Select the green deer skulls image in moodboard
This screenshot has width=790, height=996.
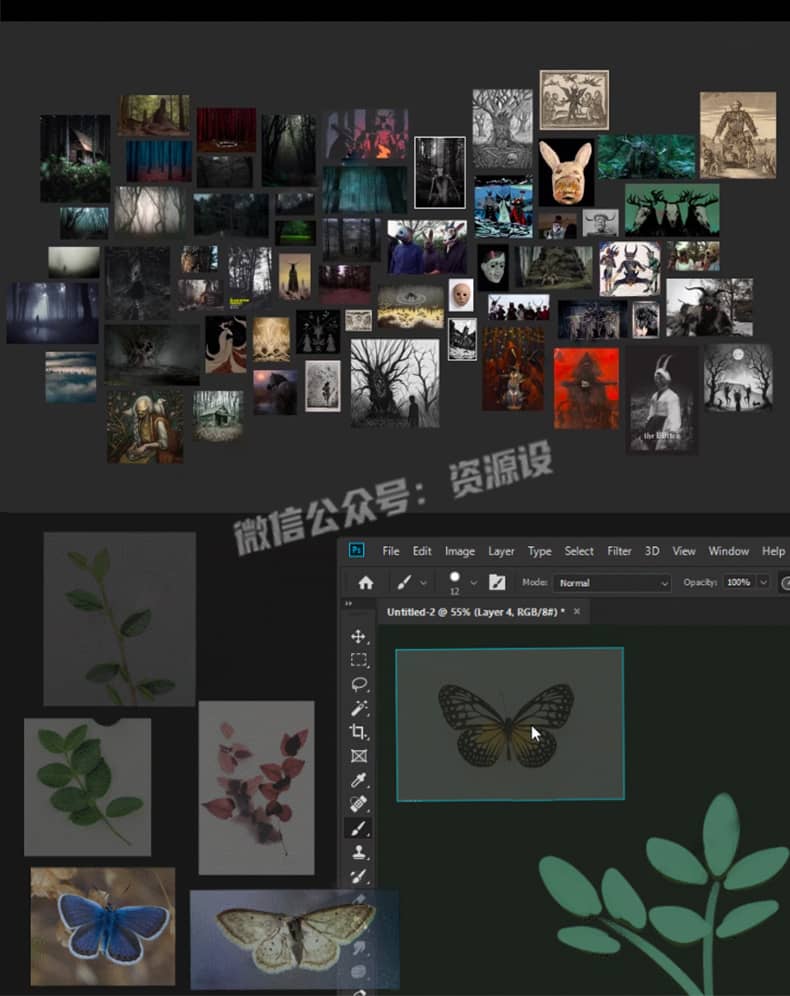click(672, 210)
